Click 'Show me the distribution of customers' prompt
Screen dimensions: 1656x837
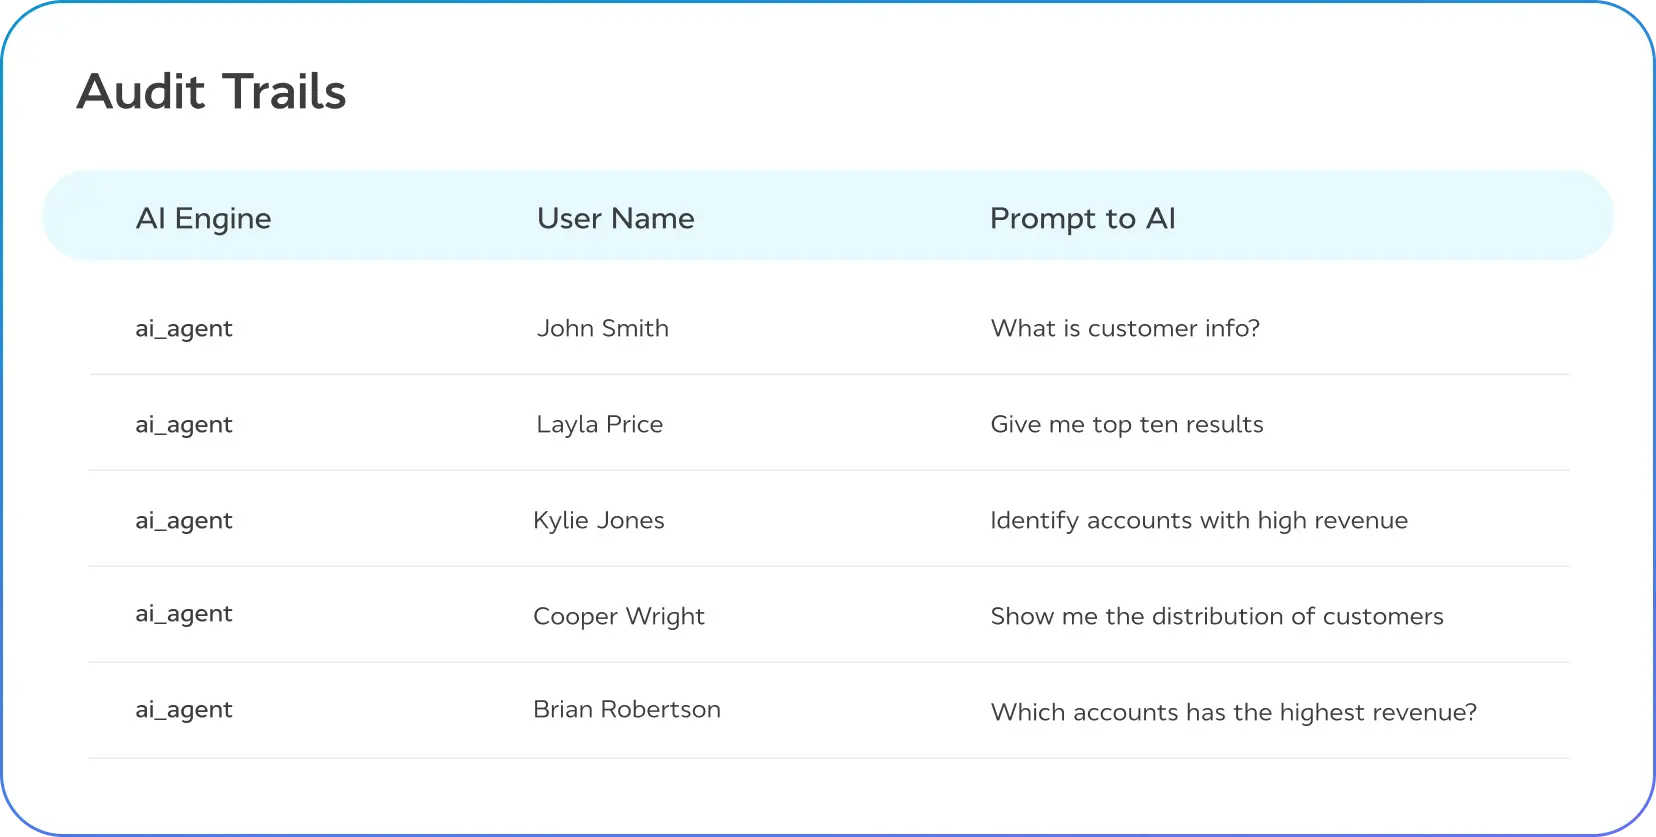1216,616
